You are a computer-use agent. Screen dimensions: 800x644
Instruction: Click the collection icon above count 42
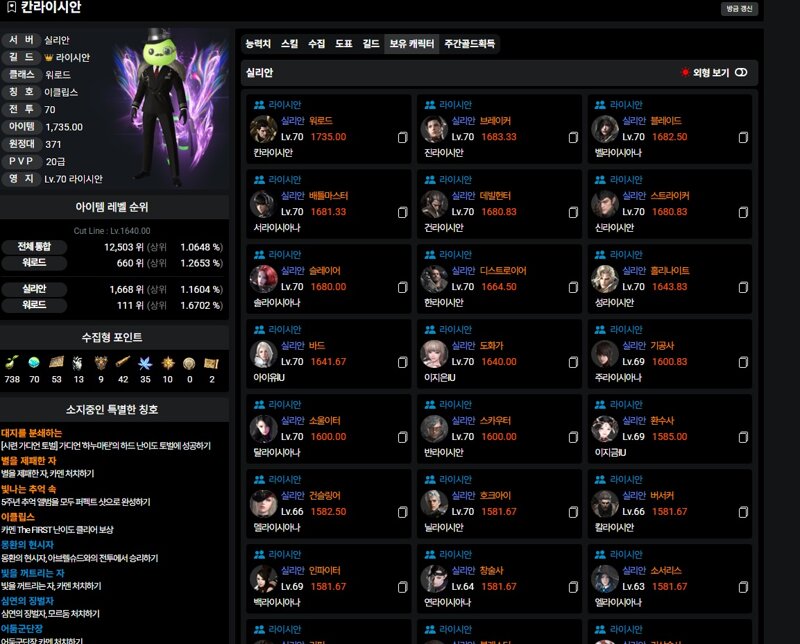click(x=123, y=362)
